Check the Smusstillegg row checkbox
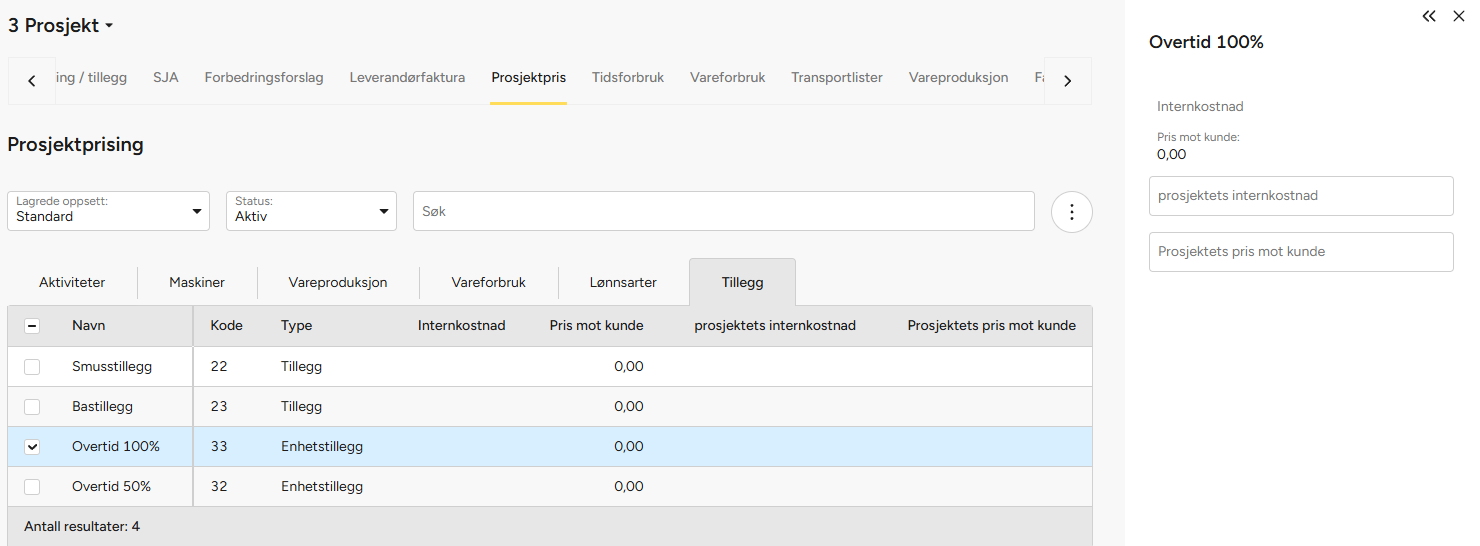1480x546 pixels. 32,367
